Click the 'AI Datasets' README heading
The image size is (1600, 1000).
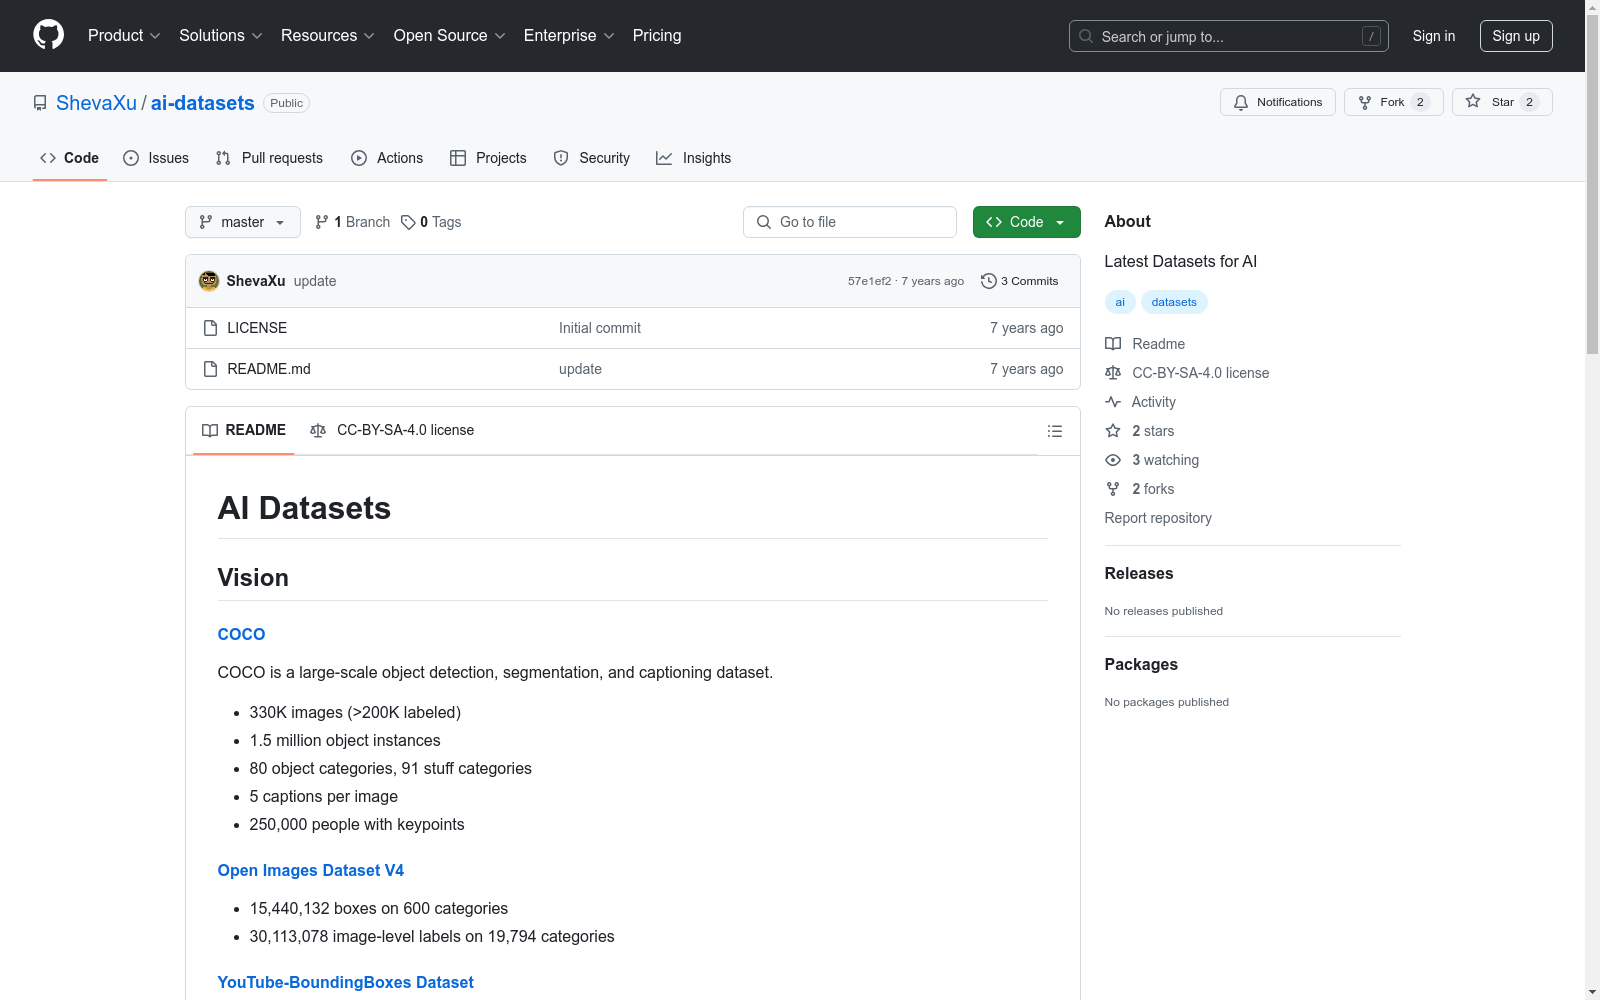click(x=304, y=508)
